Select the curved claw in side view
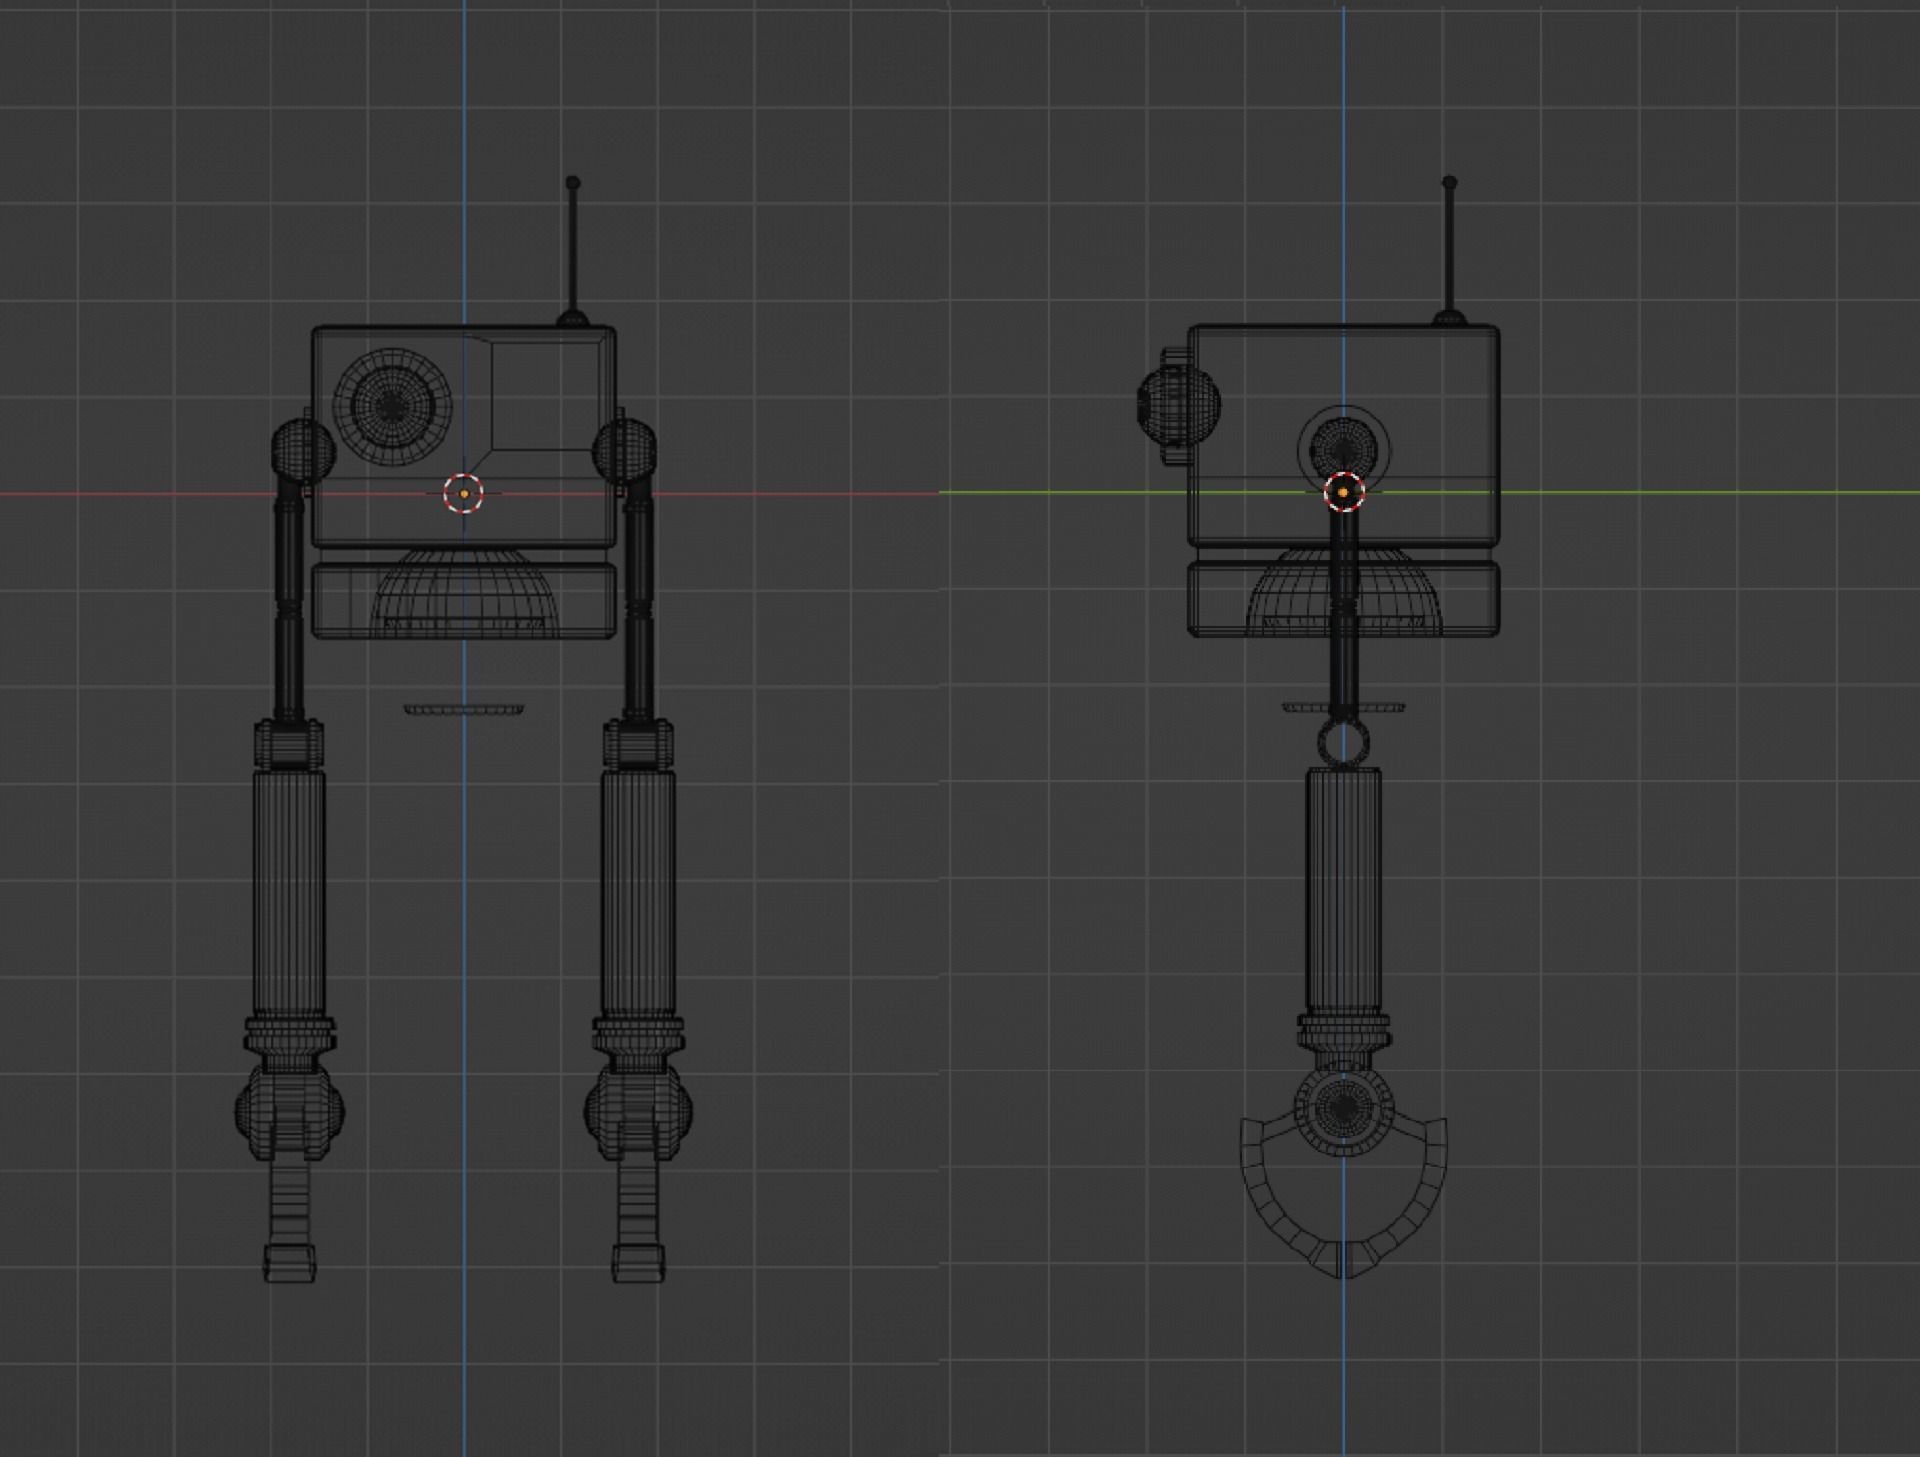The height and width of the screenshot is (1457, 1920). 1344,1200
